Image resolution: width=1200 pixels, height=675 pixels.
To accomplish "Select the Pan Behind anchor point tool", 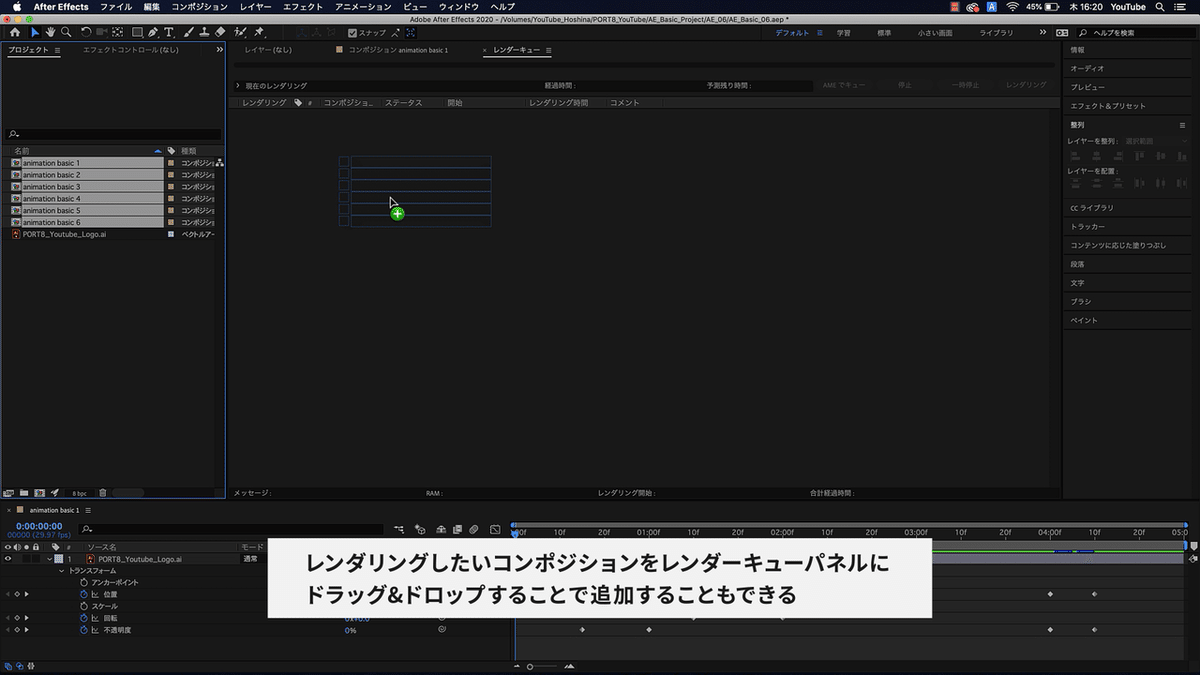I will 118,33.
